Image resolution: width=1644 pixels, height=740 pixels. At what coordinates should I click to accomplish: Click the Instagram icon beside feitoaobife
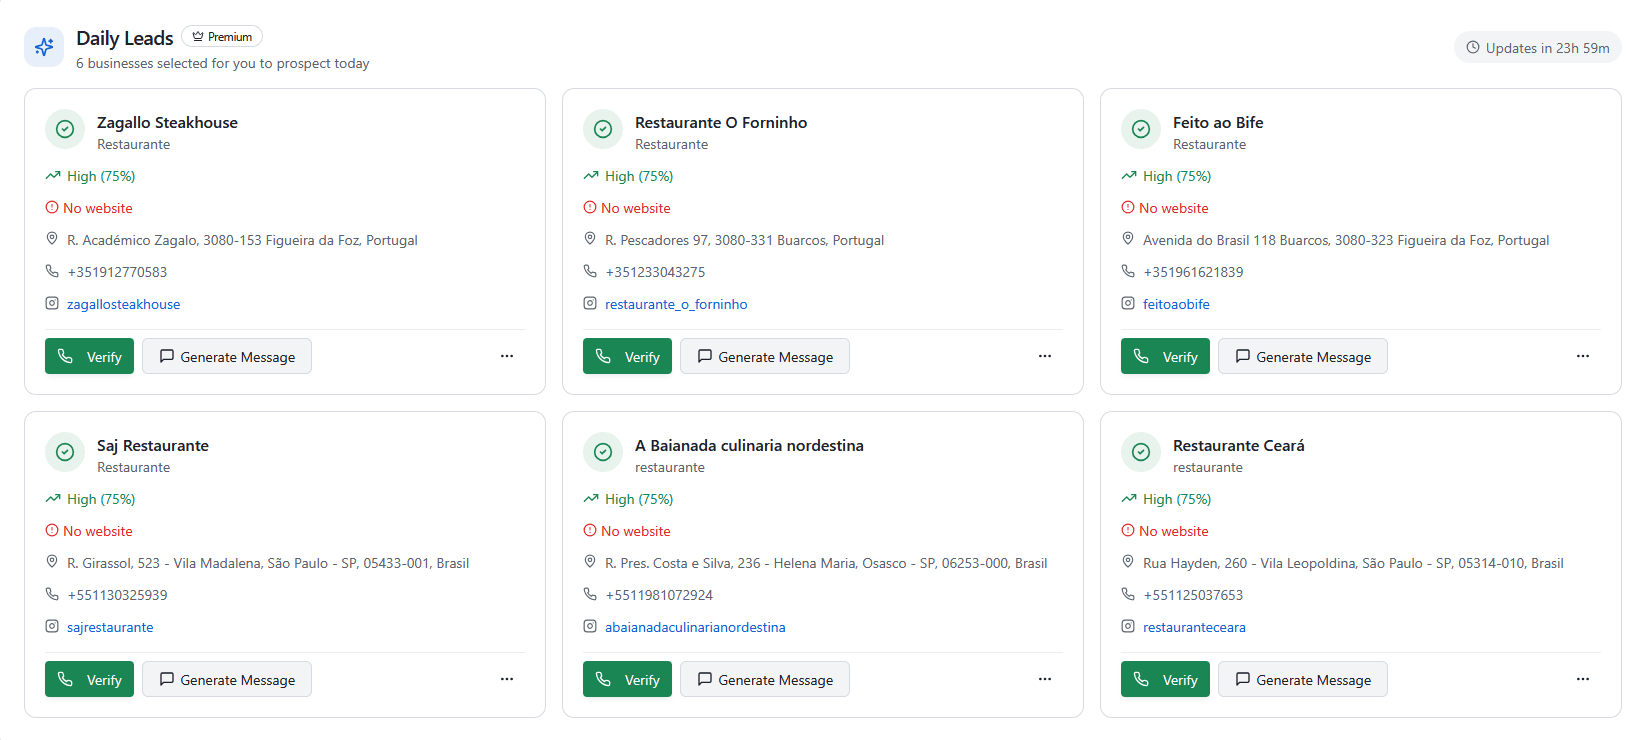click(x=1128, y=303)
